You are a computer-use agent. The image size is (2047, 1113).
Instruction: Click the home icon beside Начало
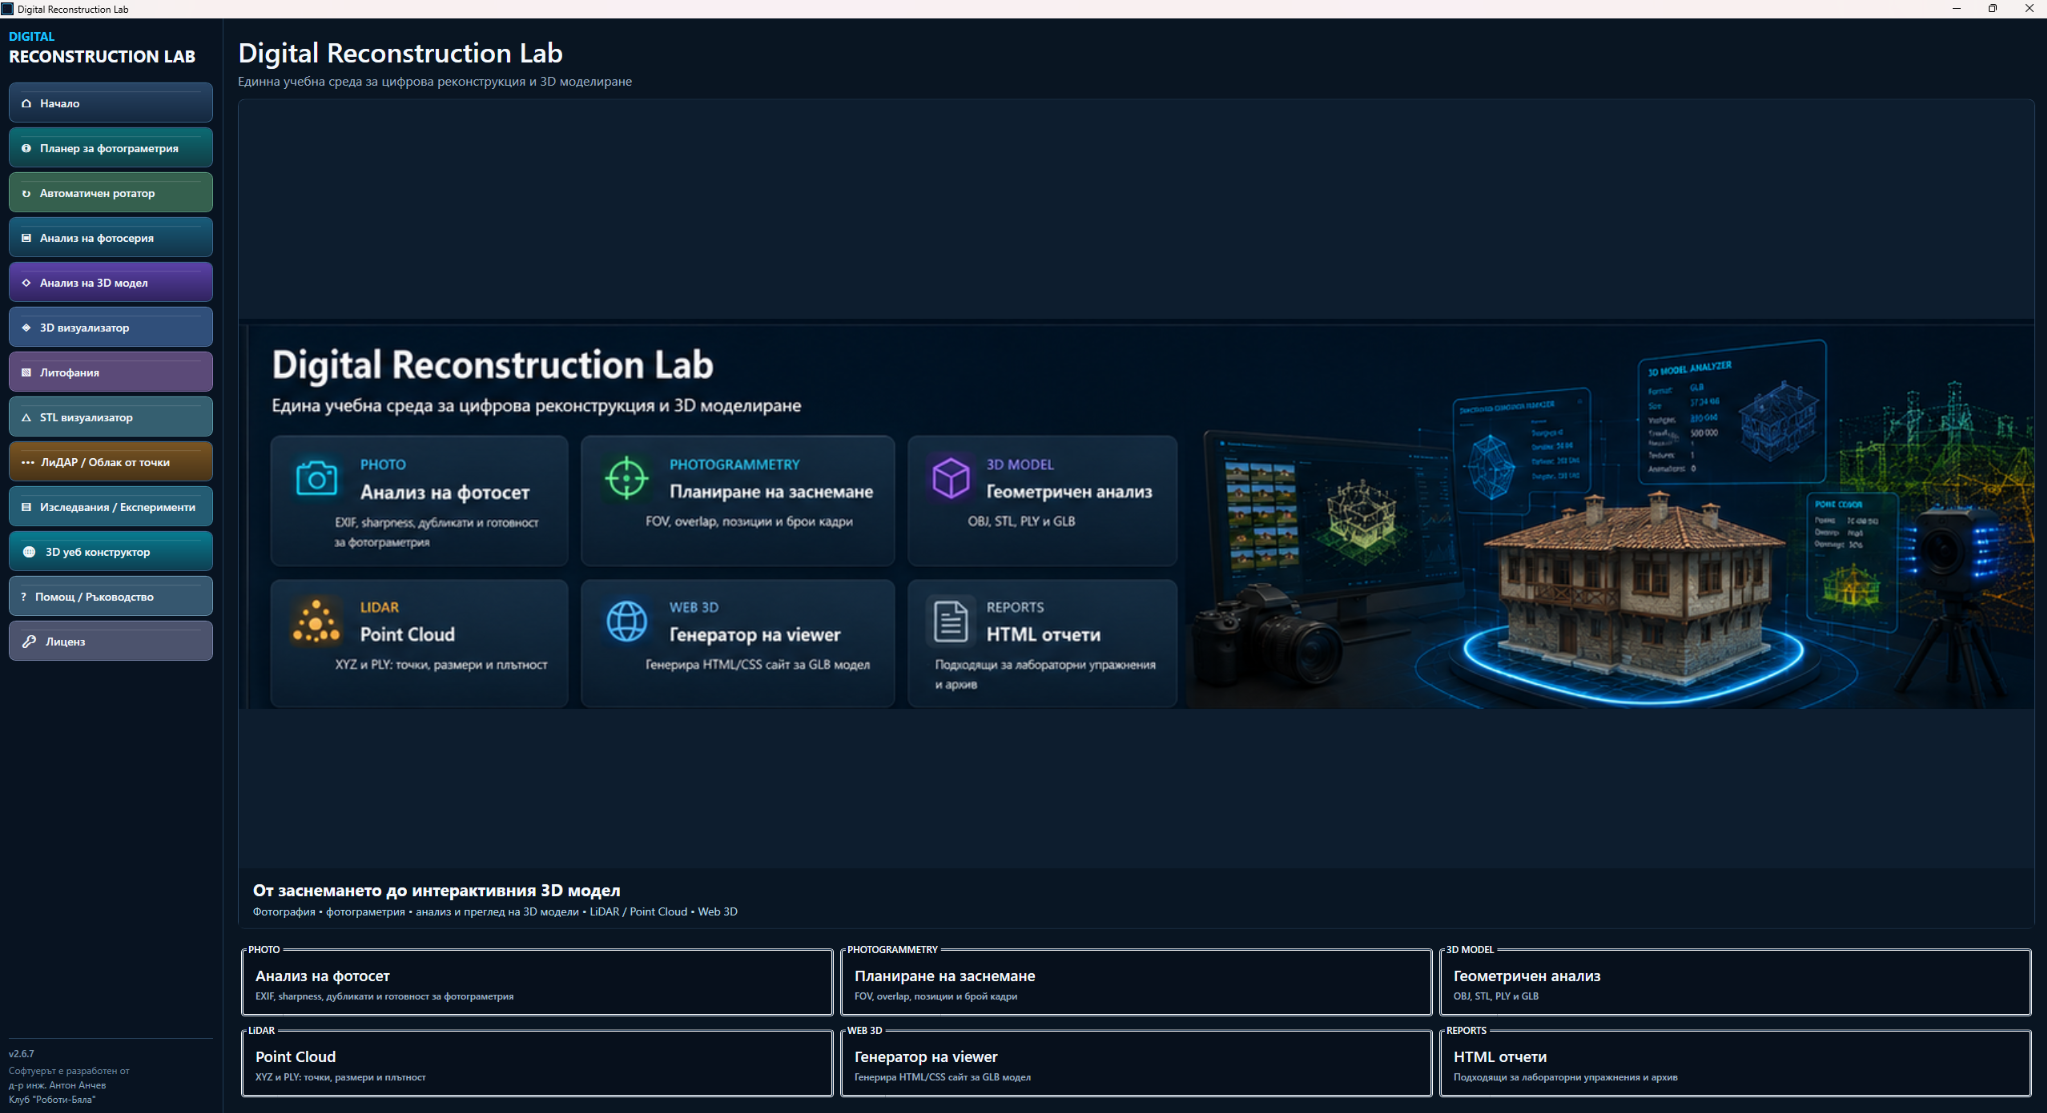[27, 103]
